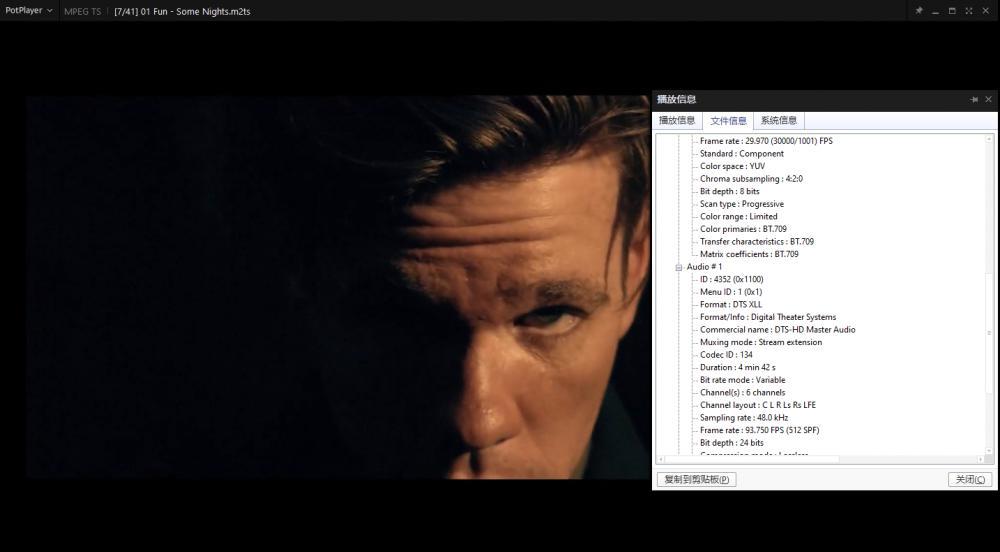1000x552 pixels.
Task: Select the 'Muxing mode : Stream extension' row
Action: point(761,342)
